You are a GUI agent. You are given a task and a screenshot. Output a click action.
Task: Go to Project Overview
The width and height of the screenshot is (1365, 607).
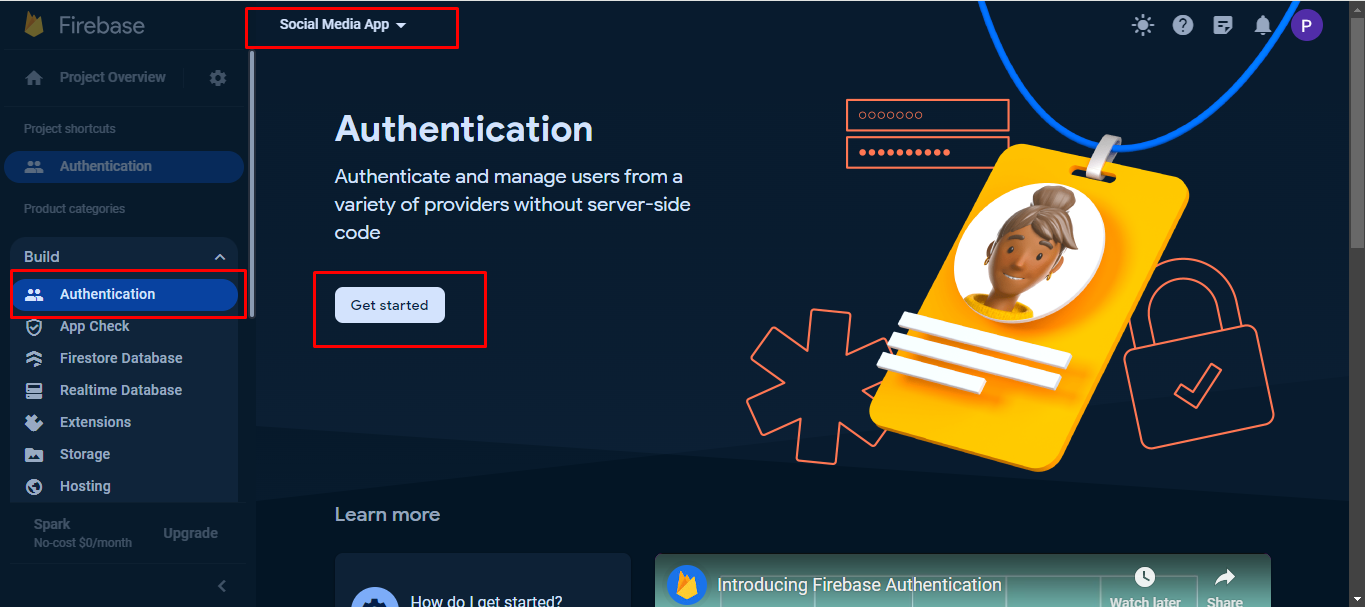pyautogui.click(x=112, y=78)
